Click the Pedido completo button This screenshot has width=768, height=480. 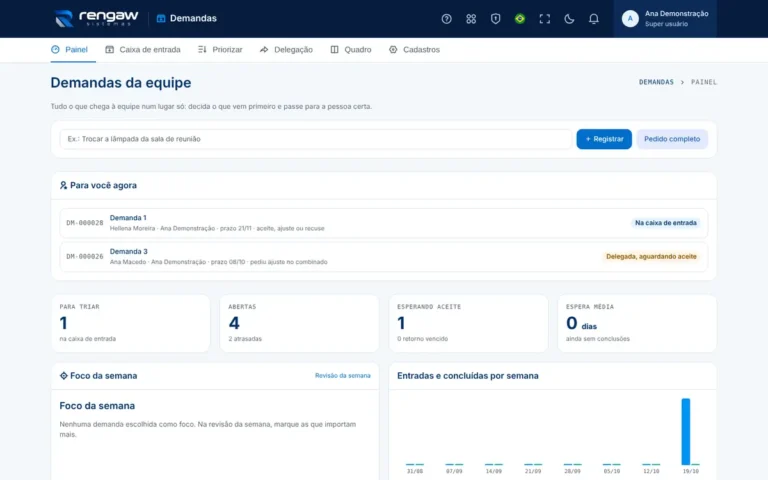click(672, 139)
